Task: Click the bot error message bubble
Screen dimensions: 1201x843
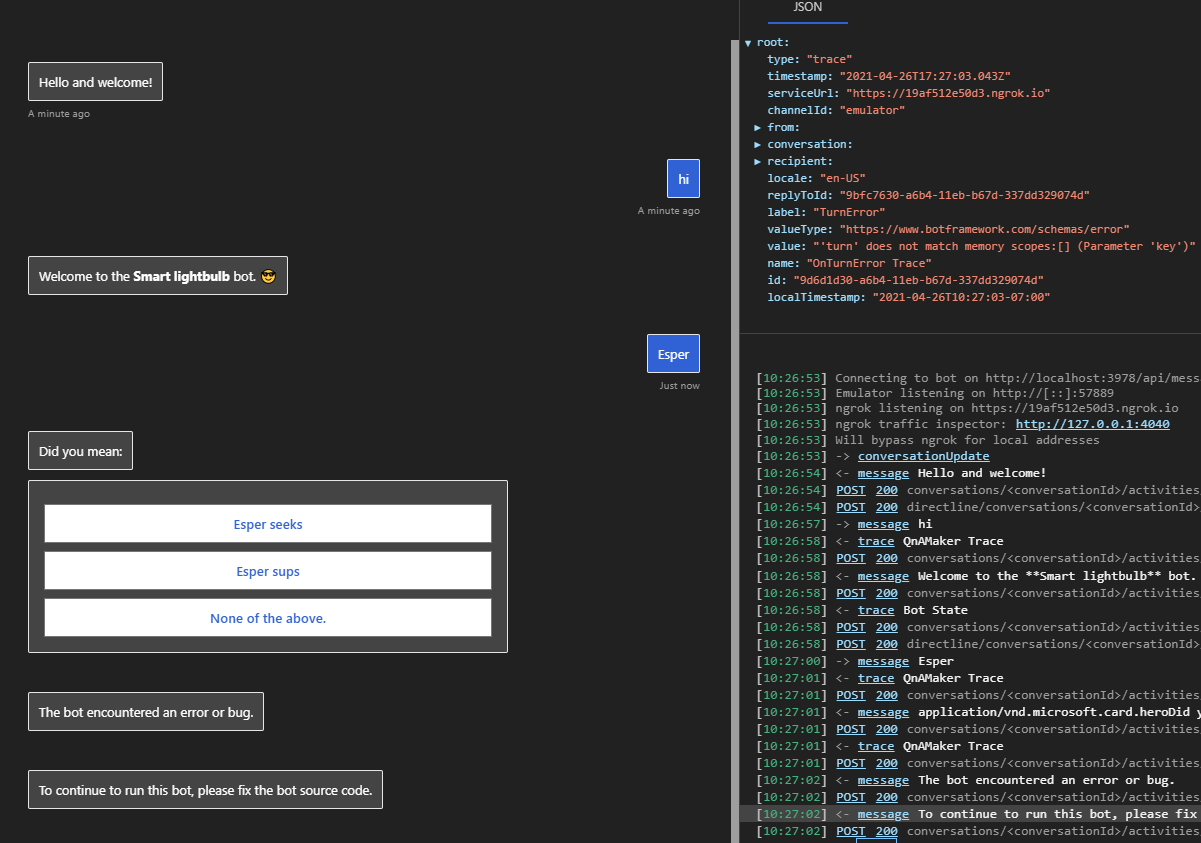Action: click(146, 711)
